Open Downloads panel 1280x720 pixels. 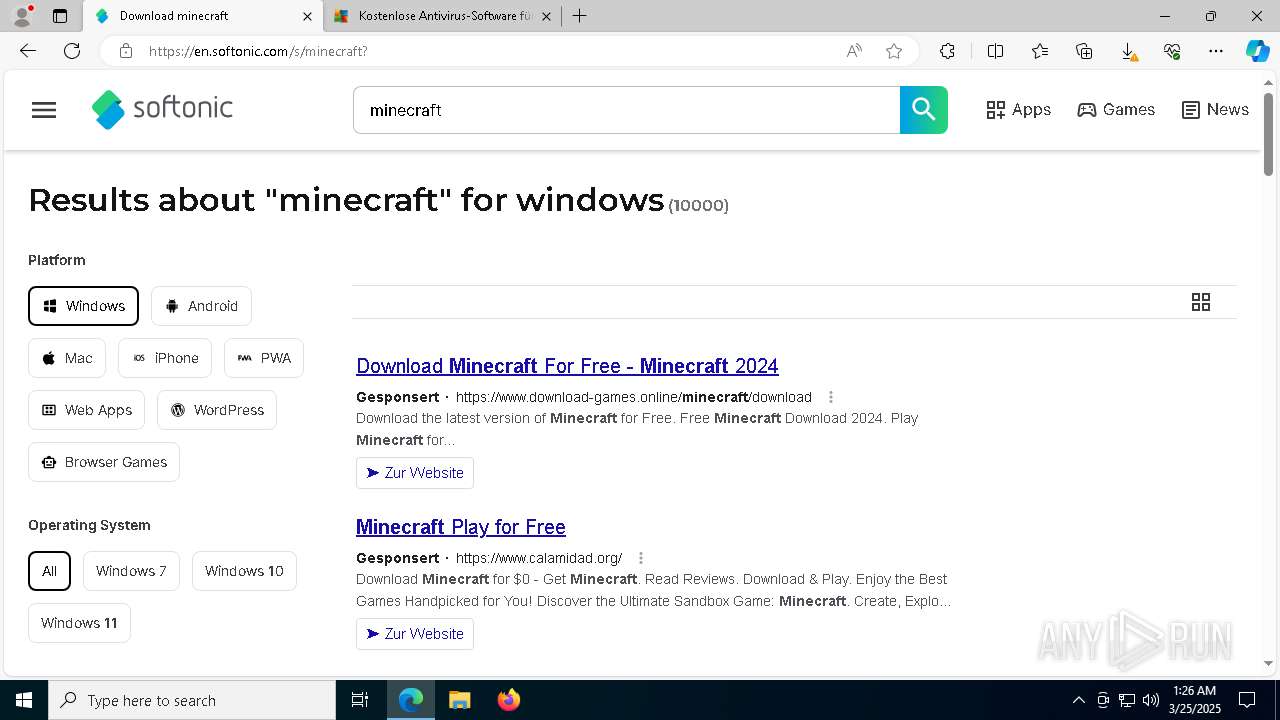(x=1128, y=51)
